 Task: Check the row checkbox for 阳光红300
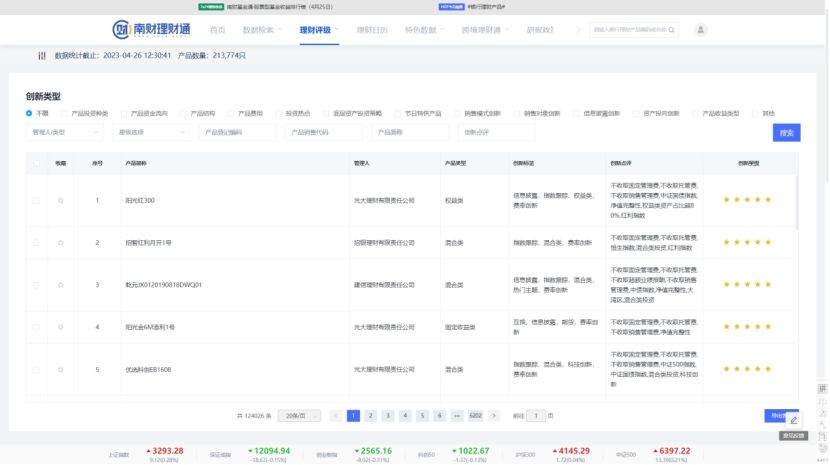click(x=36, y=200)
